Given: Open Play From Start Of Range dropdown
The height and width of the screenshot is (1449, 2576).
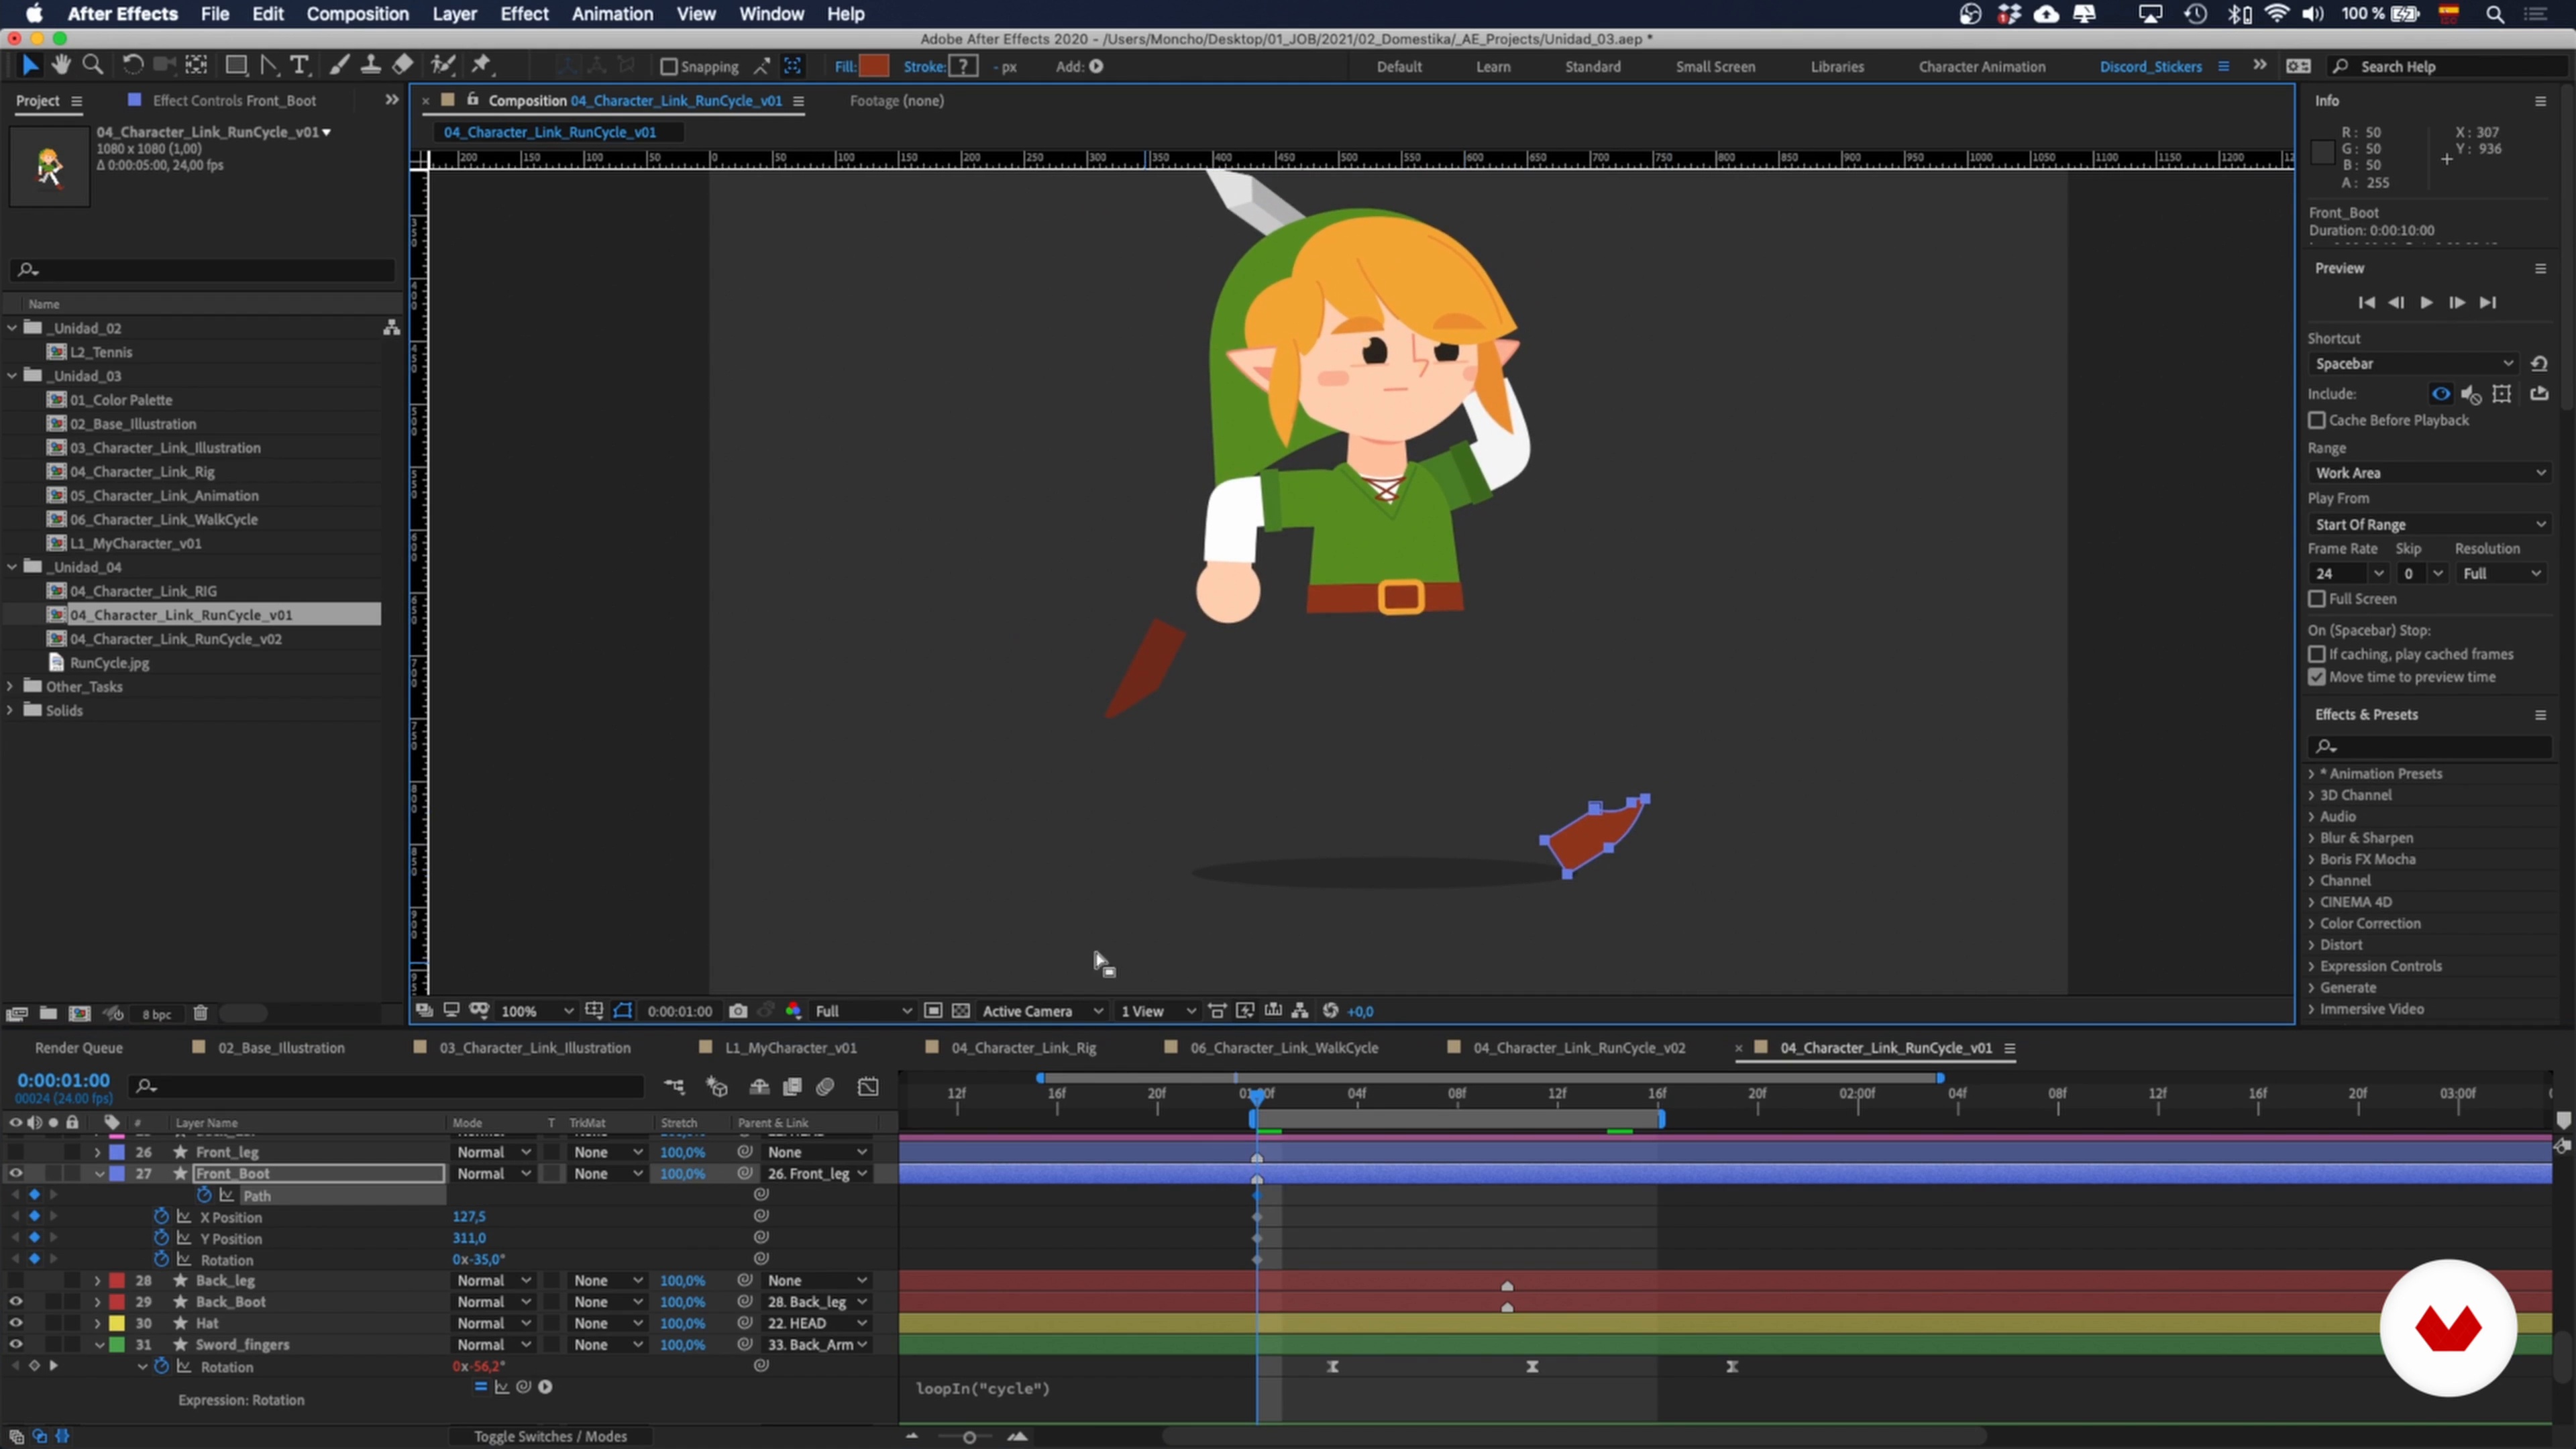Looking at the screenshot, I should tap(2430, 525).
